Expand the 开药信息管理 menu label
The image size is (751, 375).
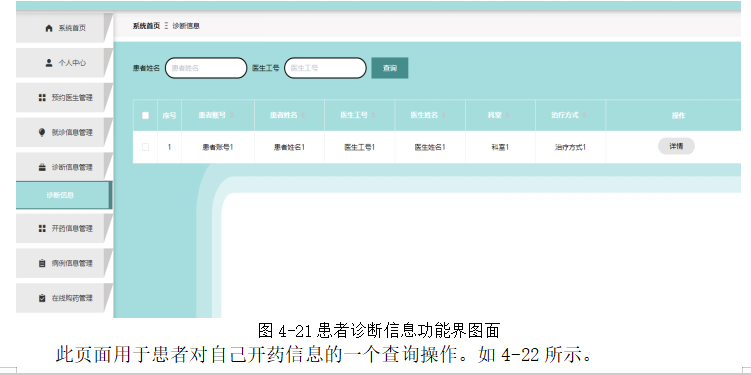pyautogui.click(x=72, y=228)
